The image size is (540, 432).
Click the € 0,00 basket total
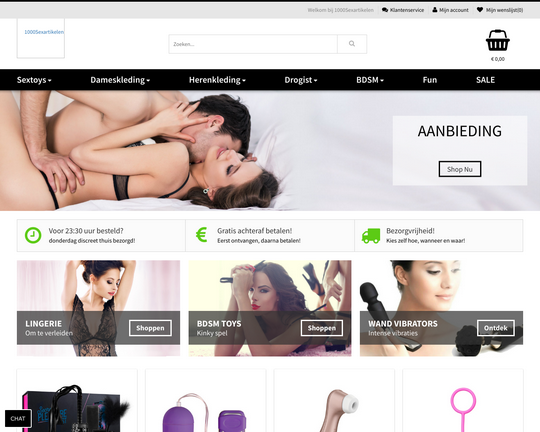click(x=498, y=59)
